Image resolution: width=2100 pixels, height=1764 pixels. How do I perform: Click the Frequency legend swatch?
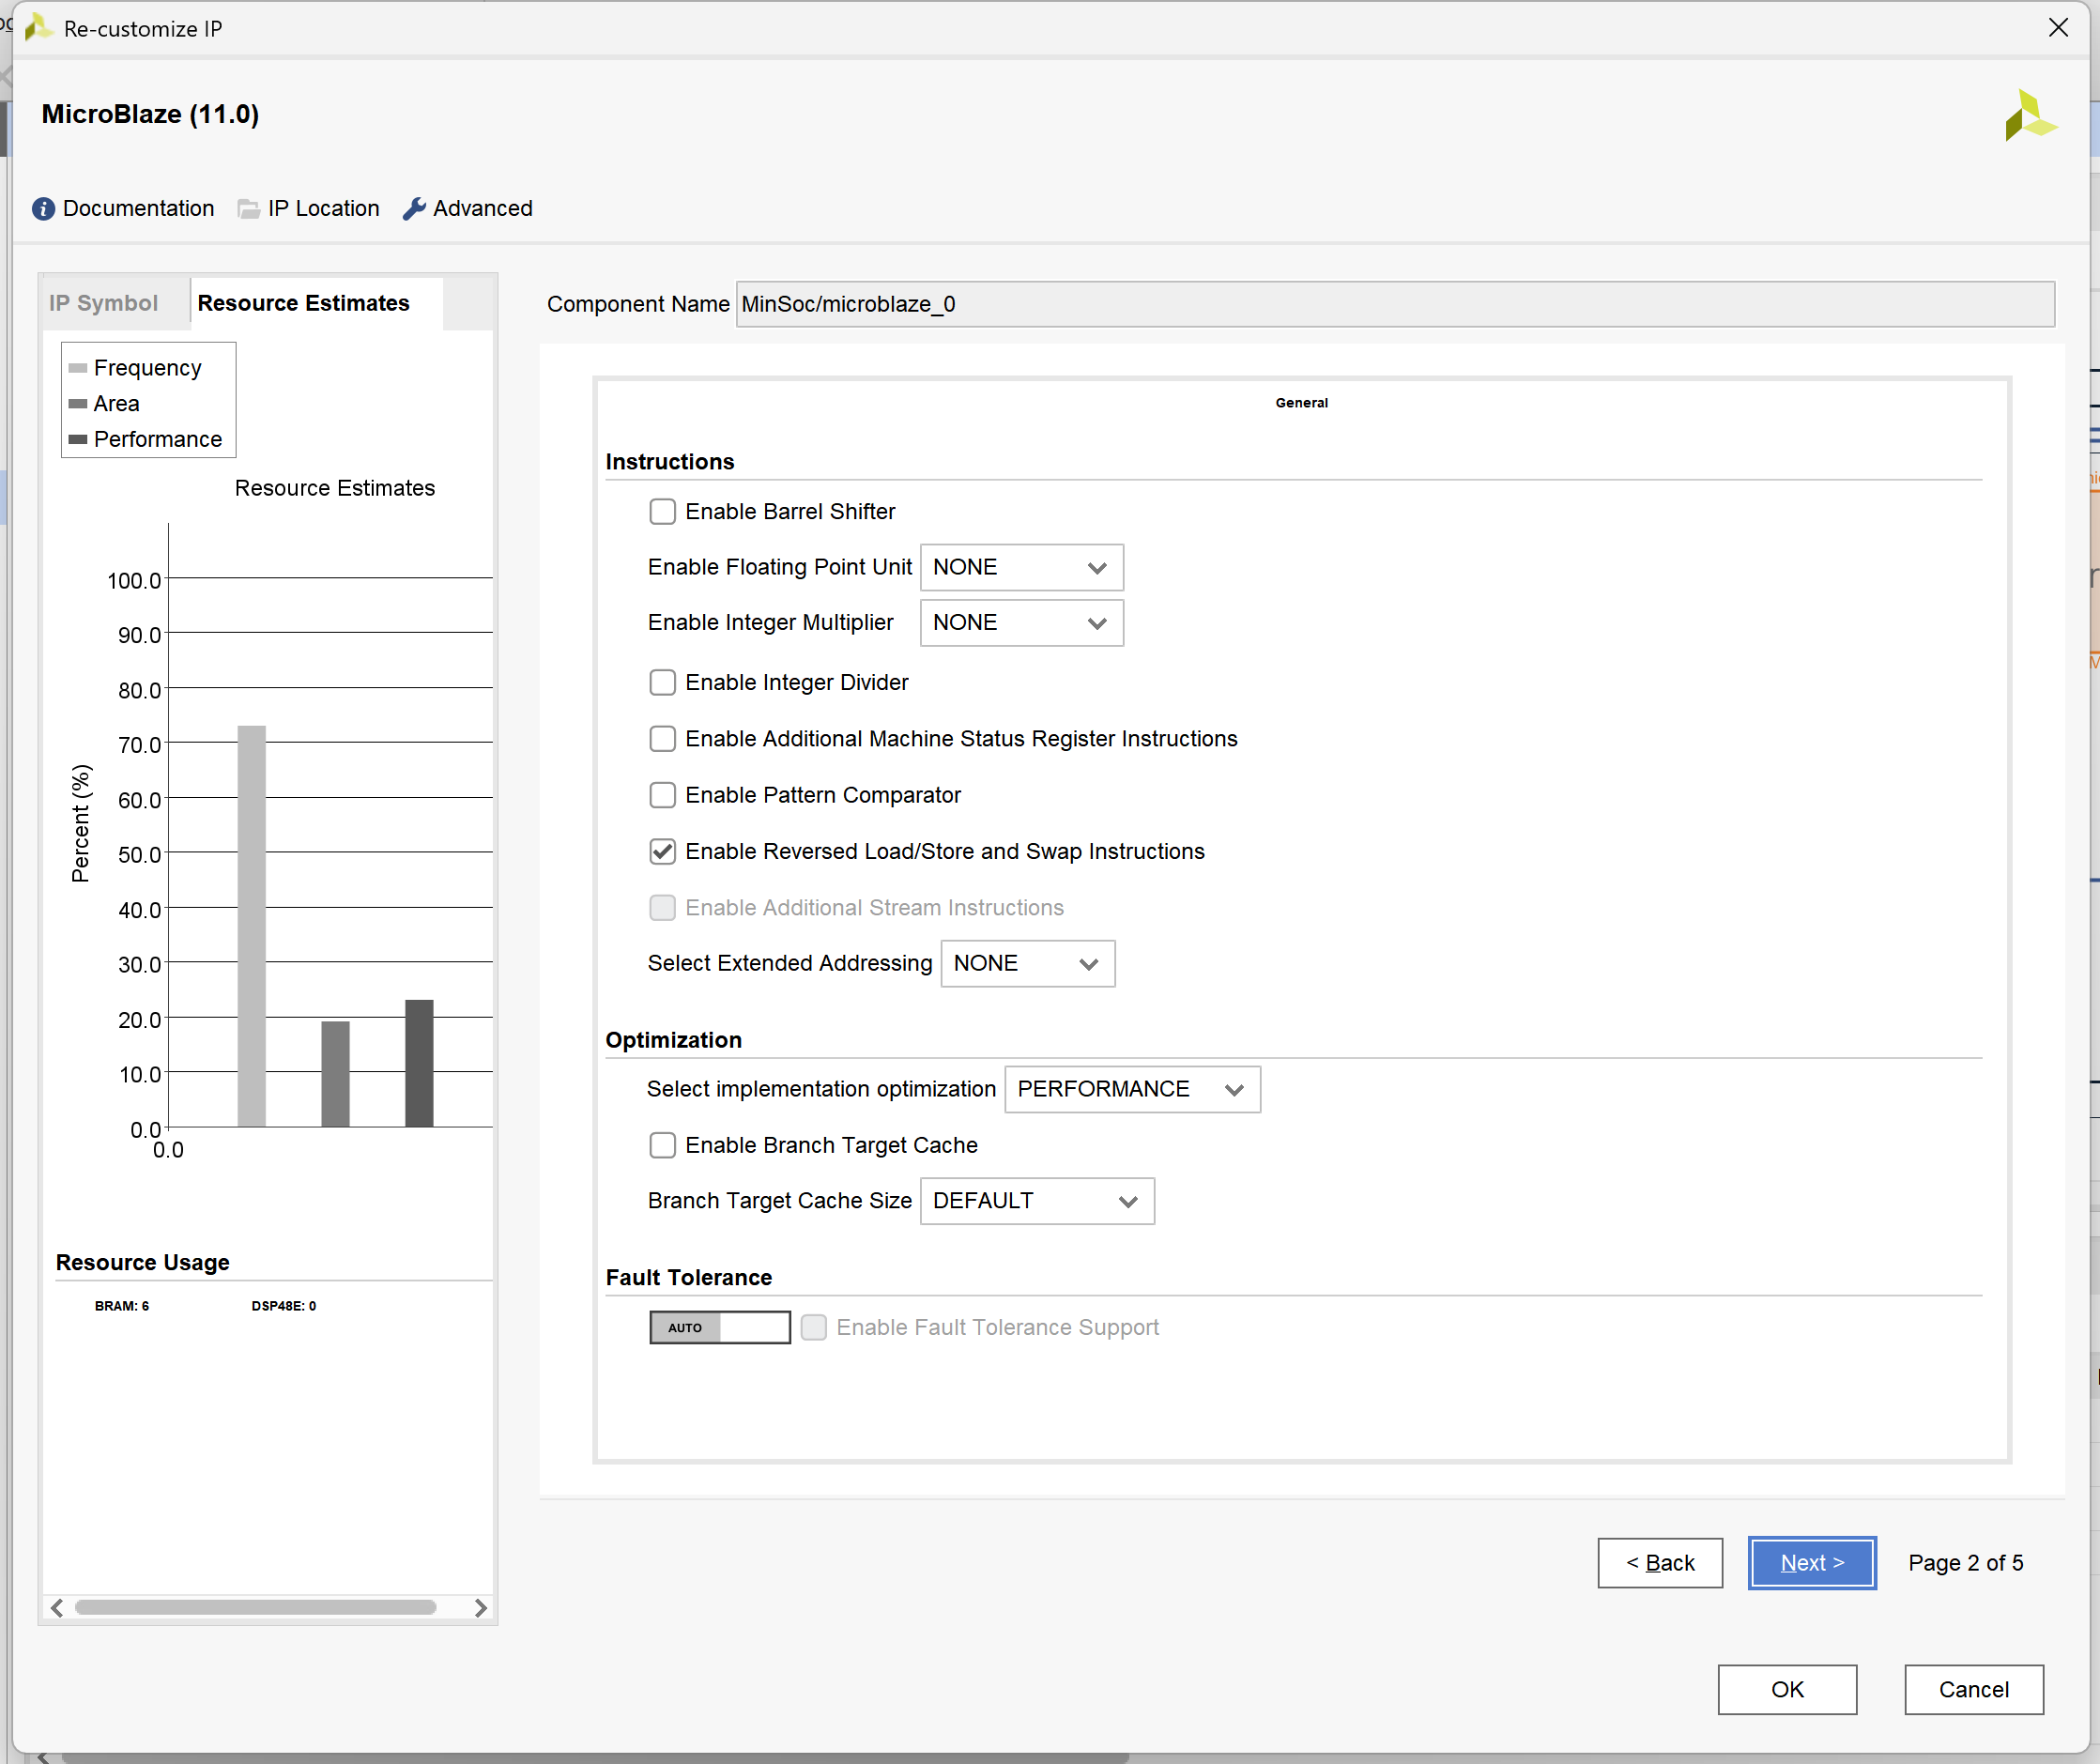point(78,369)
